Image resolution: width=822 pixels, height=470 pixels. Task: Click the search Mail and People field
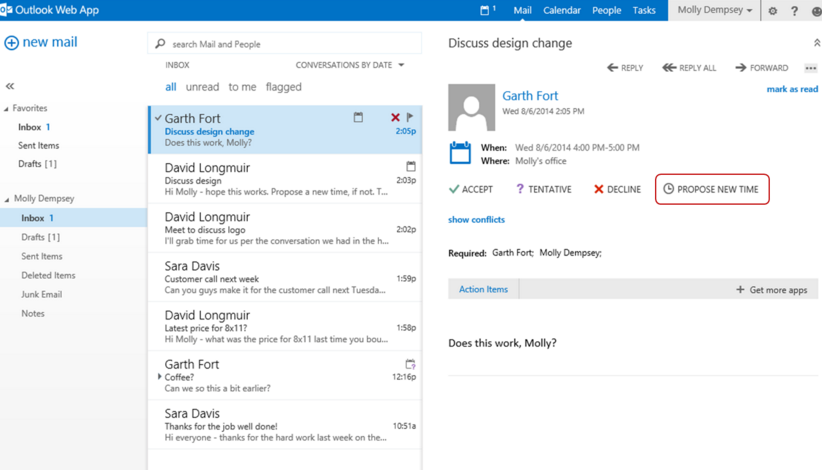click(285, 43)
